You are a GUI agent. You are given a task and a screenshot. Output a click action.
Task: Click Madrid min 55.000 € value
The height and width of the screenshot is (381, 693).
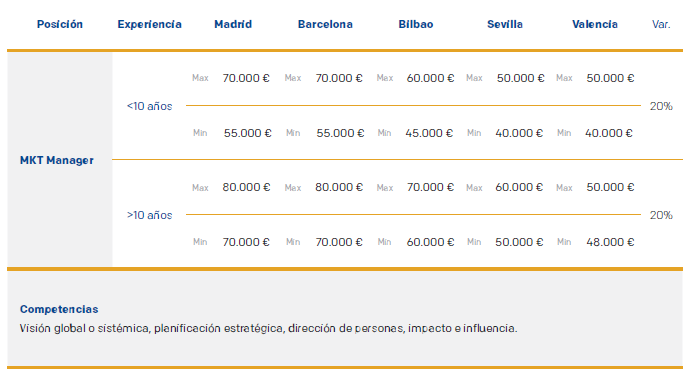coord(248,133)
